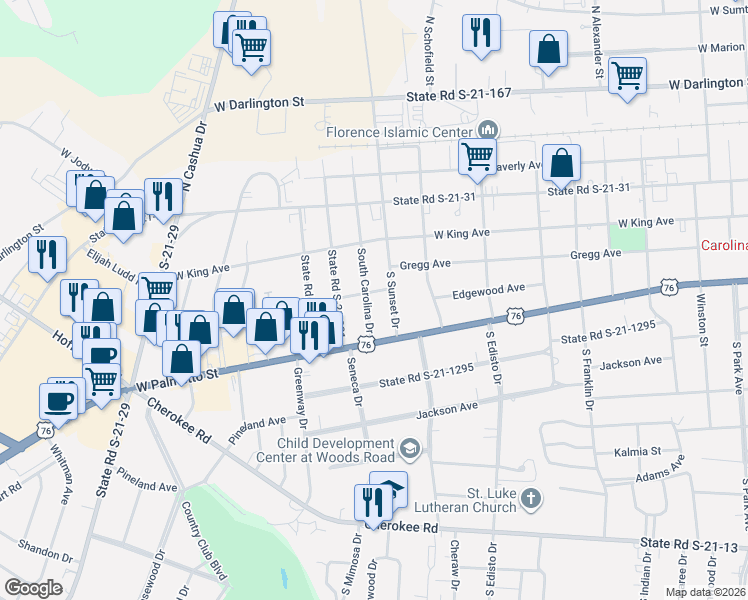Click the small green park square by W King Ave

click(627, 238)
